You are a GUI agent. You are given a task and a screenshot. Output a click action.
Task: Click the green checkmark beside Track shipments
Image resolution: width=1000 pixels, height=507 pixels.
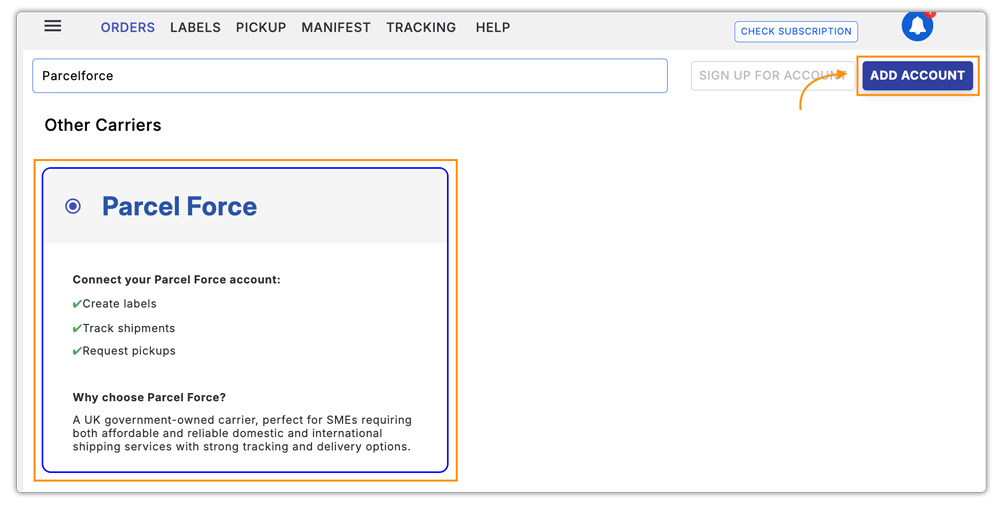point(77,329)
